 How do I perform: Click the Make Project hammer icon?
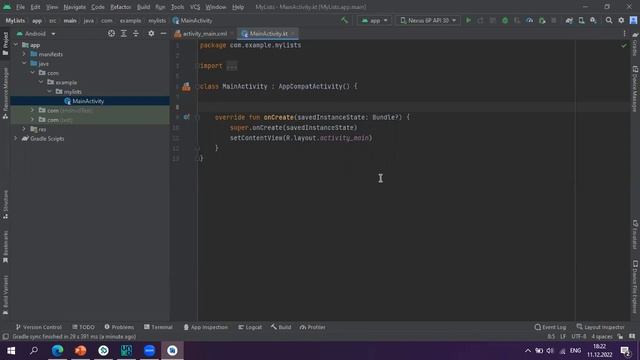pos(344,20)
